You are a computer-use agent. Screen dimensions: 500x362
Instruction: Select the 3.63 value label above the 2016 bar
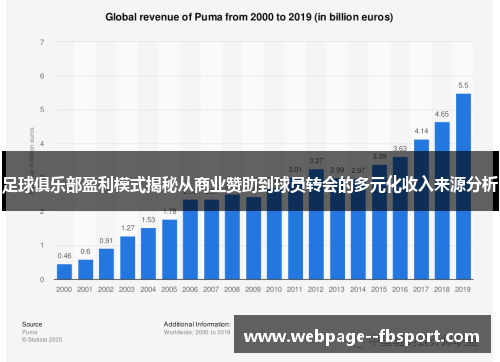(x=400, y=148)
